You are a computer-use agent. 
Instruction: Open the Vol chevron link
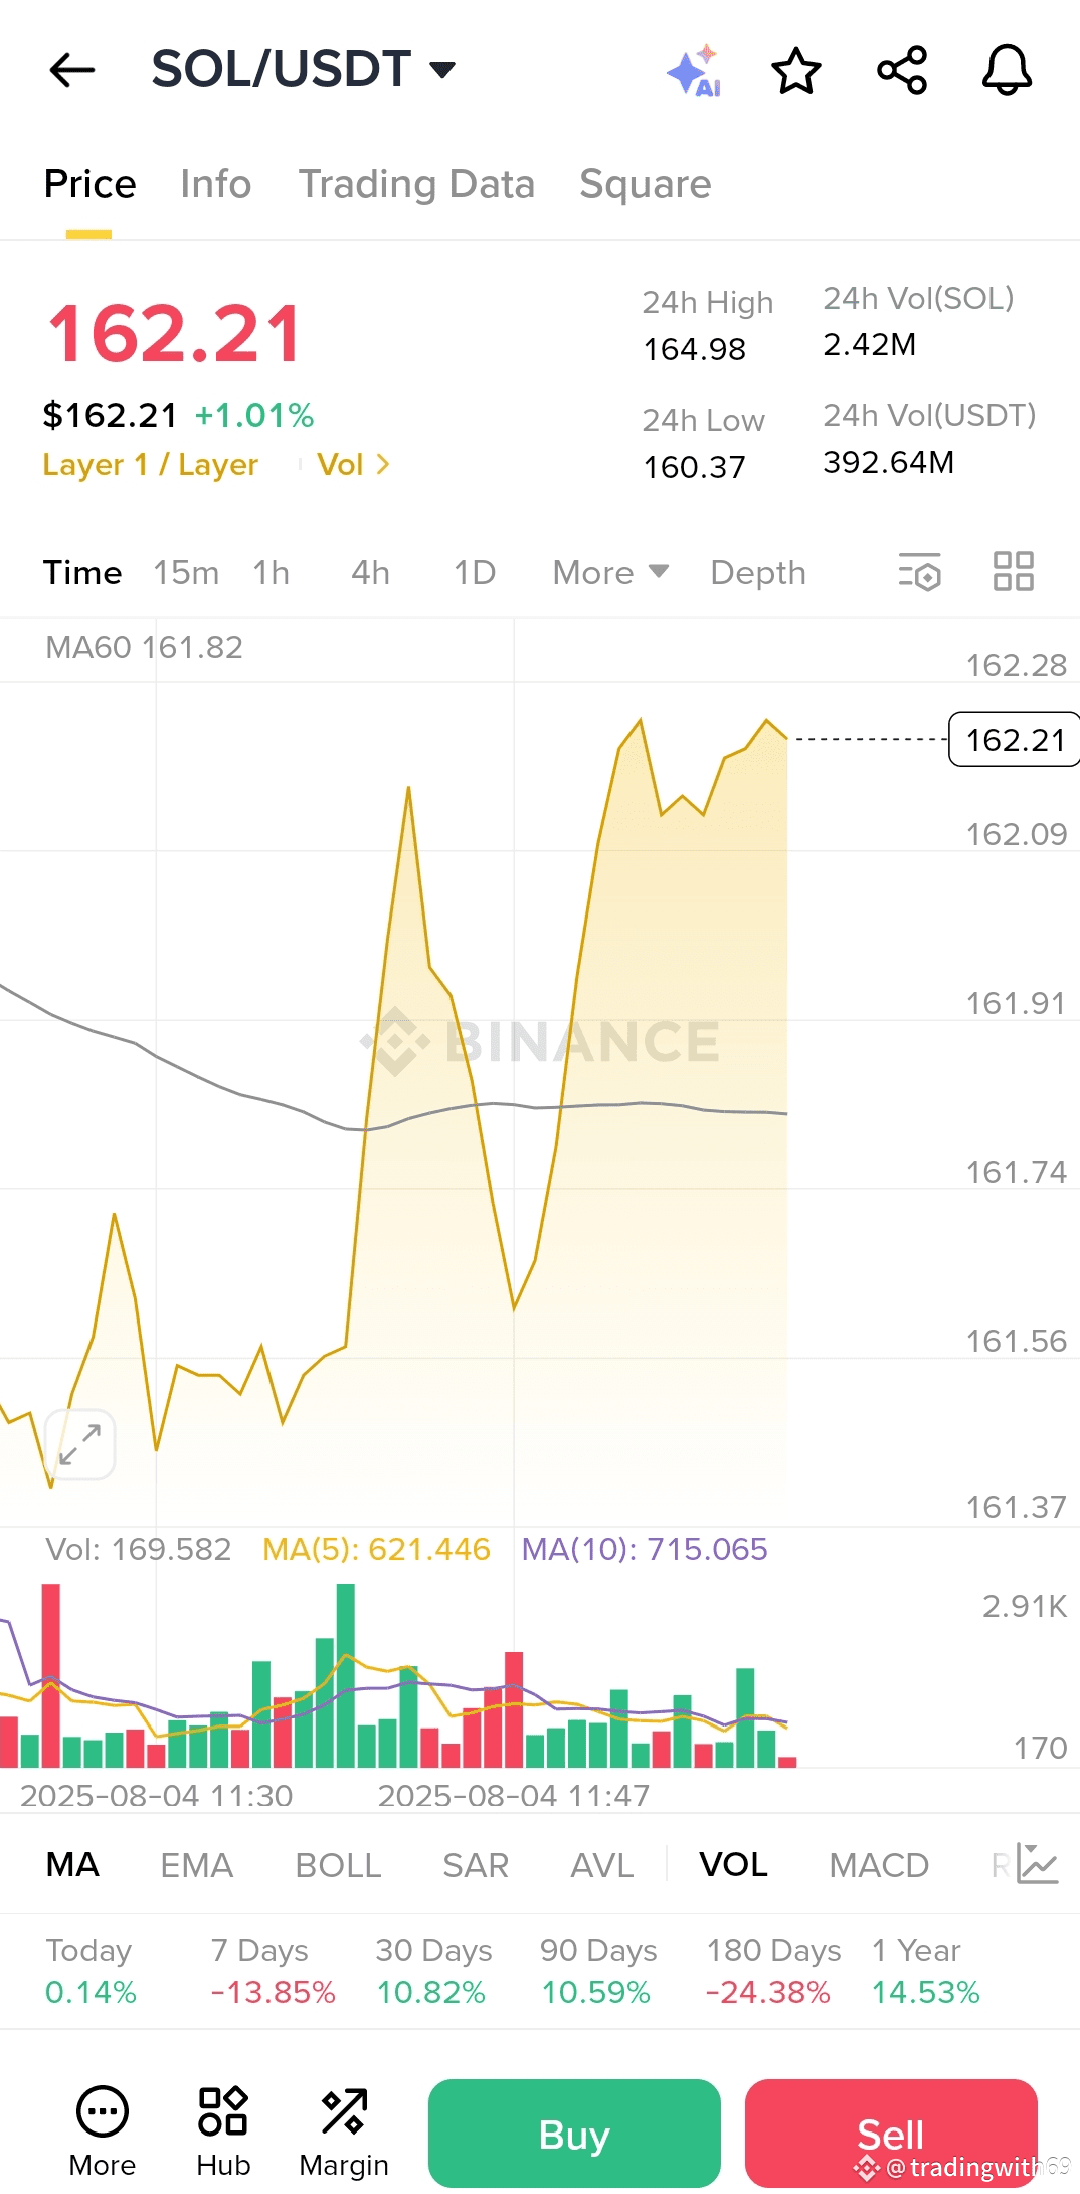pos(353,464)
